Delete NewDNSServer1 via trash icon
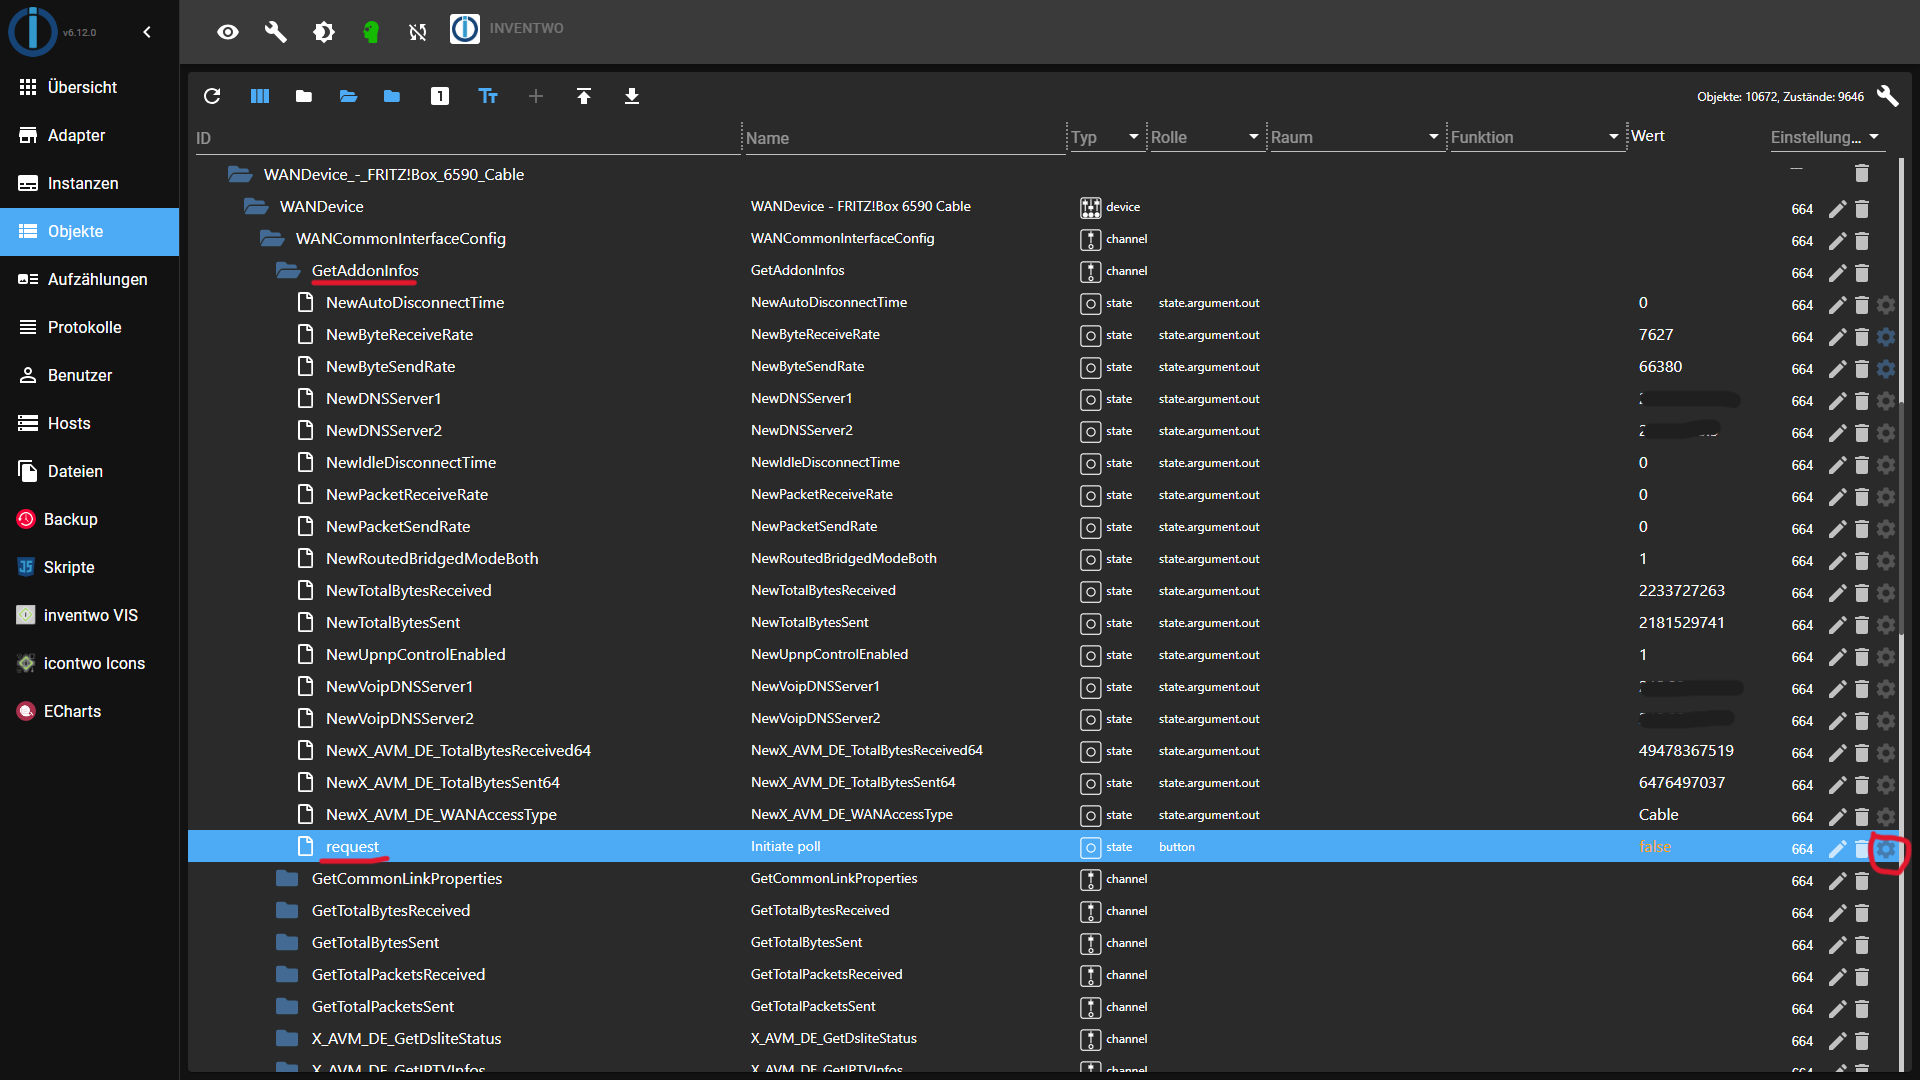Viewport: 1920px width, 1080px height. 1862,401
